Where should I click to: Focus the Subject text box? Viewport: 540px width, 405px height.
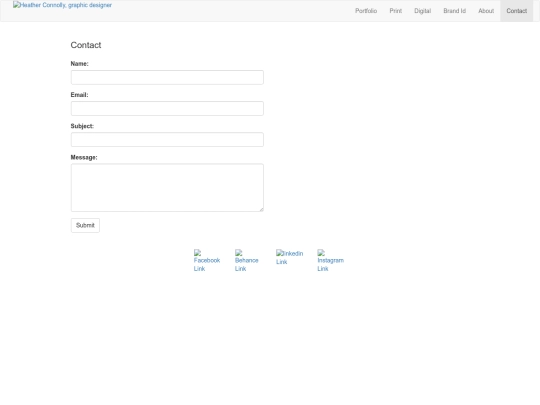pos(167,140)
